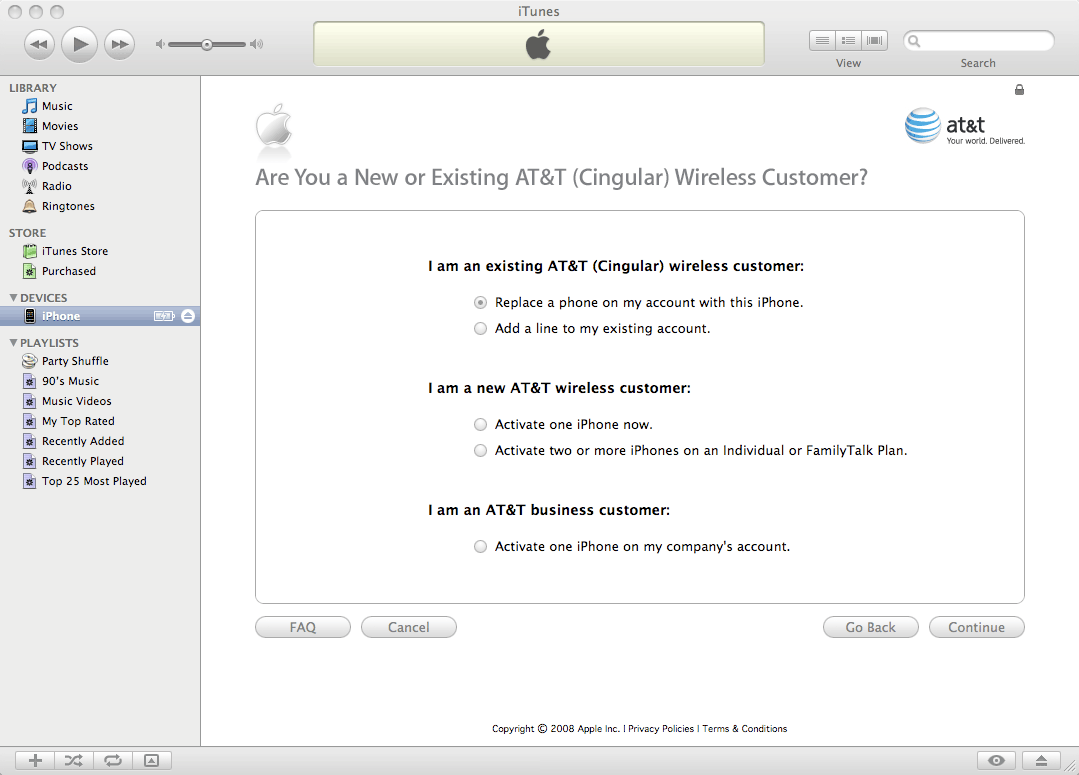Click the volume slider knob
This screenshot has width=1079, height=775.
coord(206,45)
